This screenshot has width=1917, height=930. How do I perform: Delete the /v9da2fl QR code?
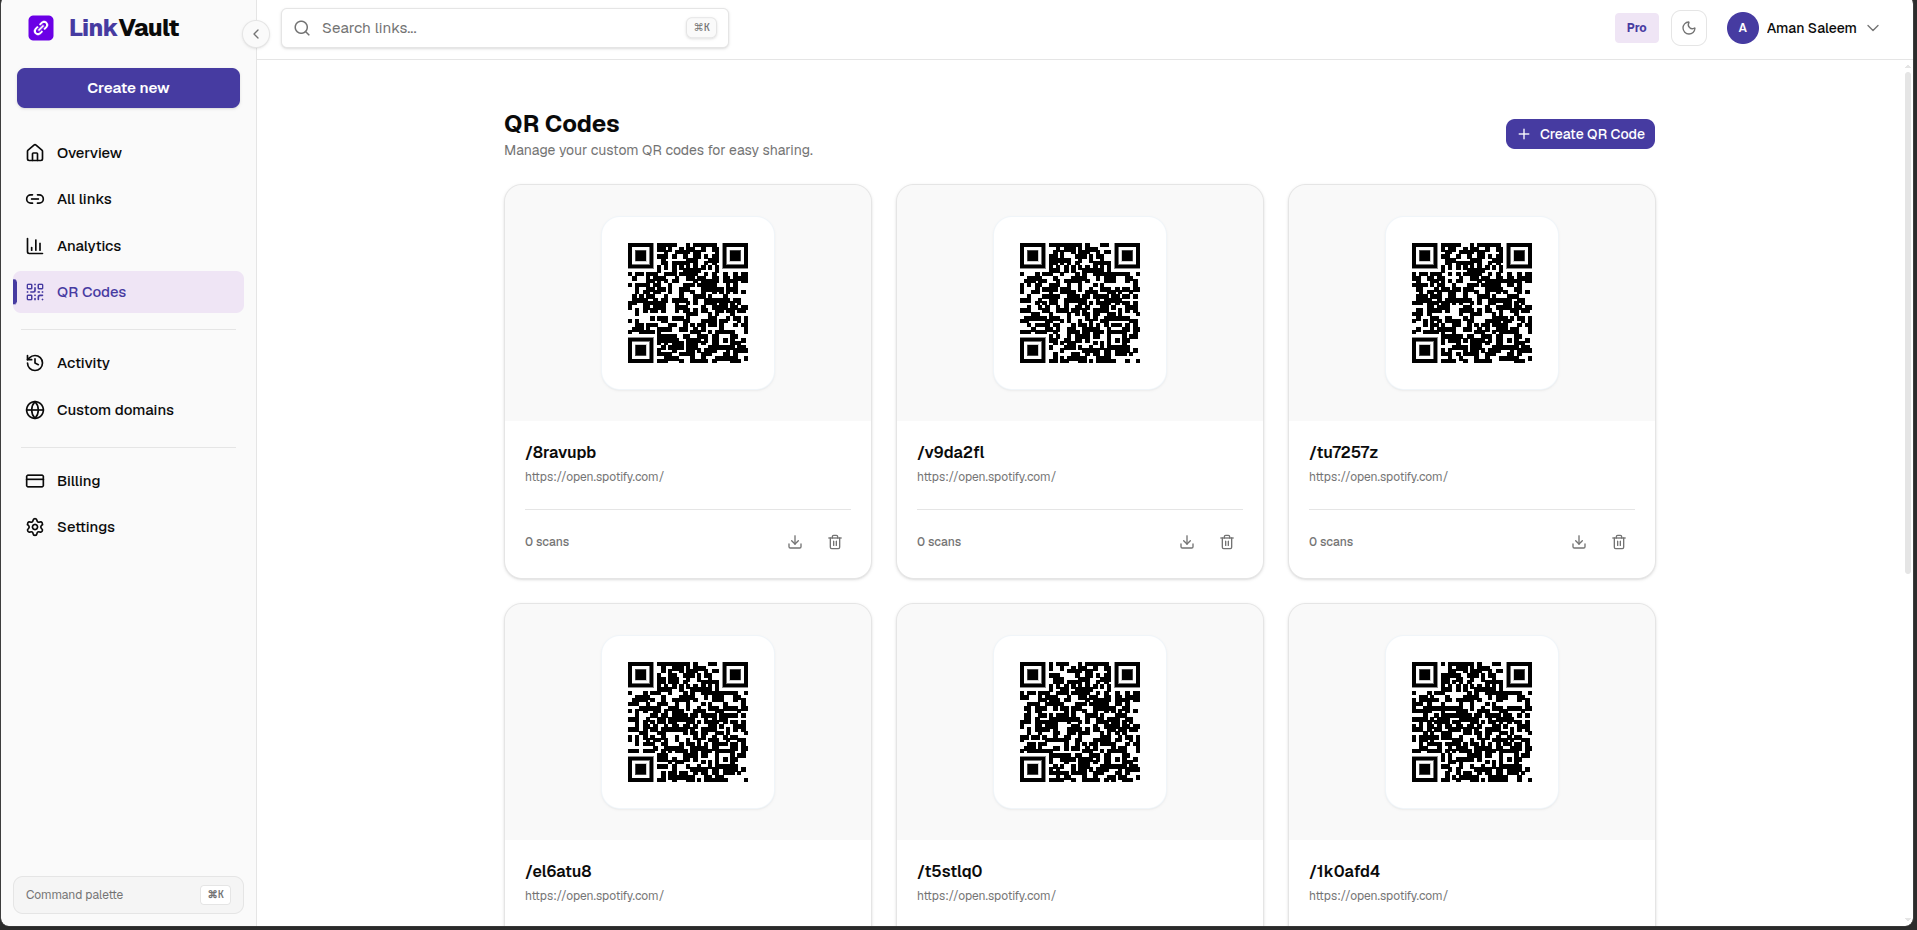pyautogui.click(x=1227, y=542)
